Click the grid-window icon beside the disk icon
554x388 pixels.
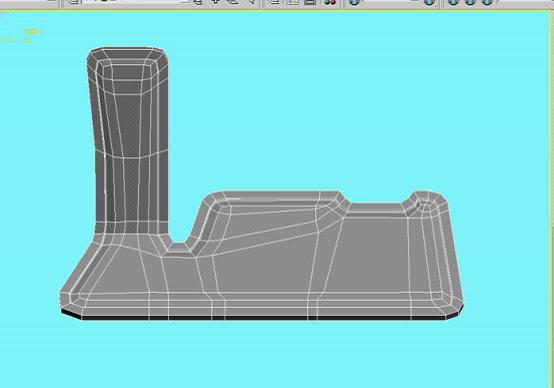coord(293,2)
